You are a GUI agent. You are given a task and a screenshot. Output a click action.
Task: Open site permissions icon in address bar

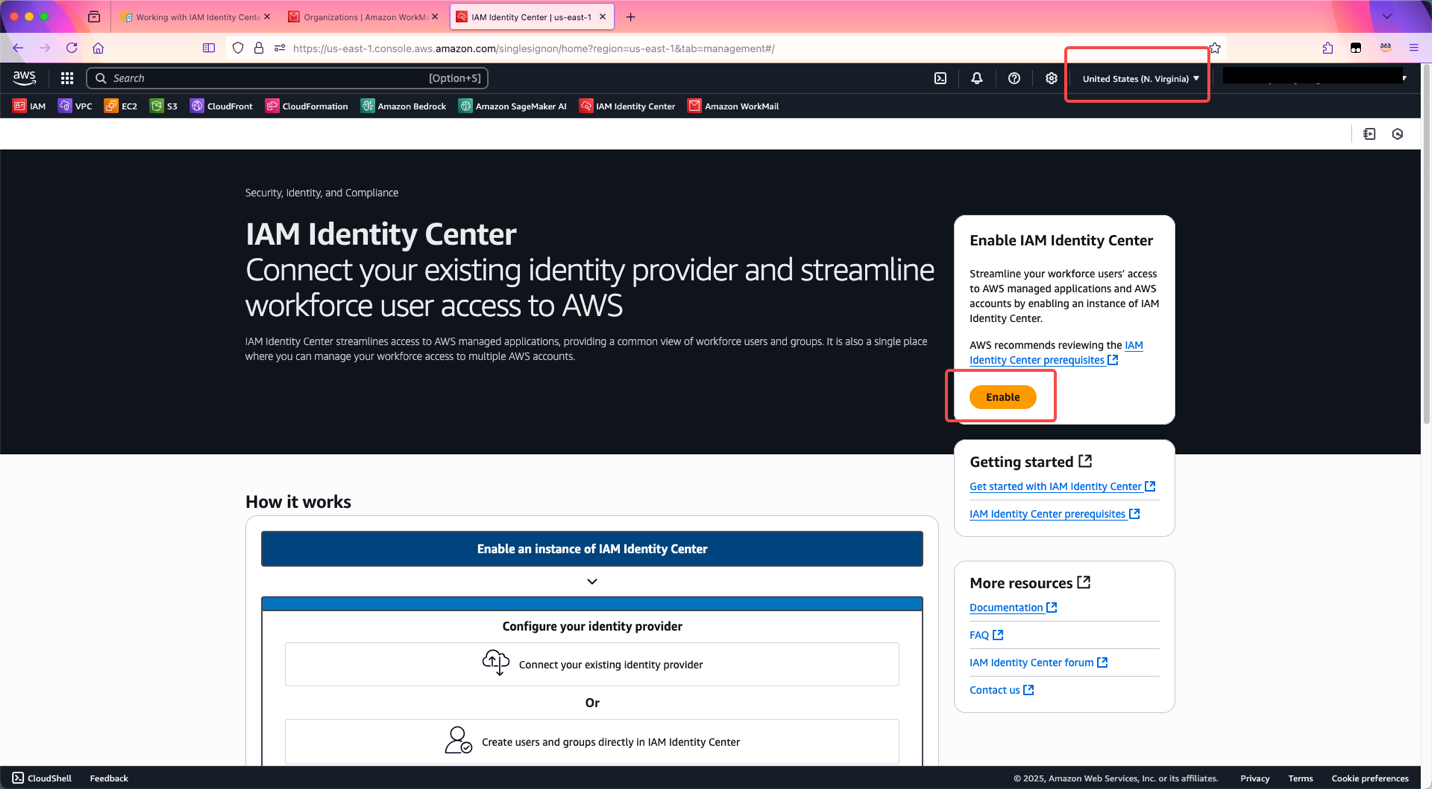pos(280,48)
